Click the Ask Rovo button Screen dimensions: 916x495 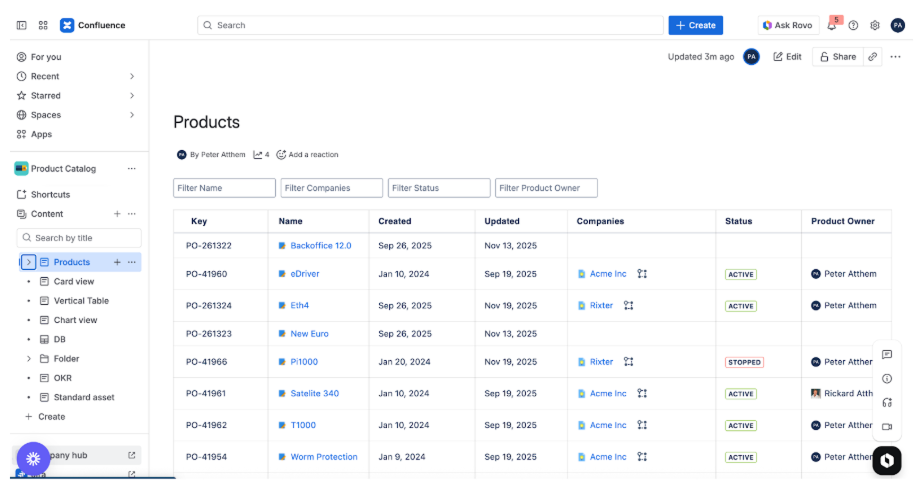(x=788, y=25)
